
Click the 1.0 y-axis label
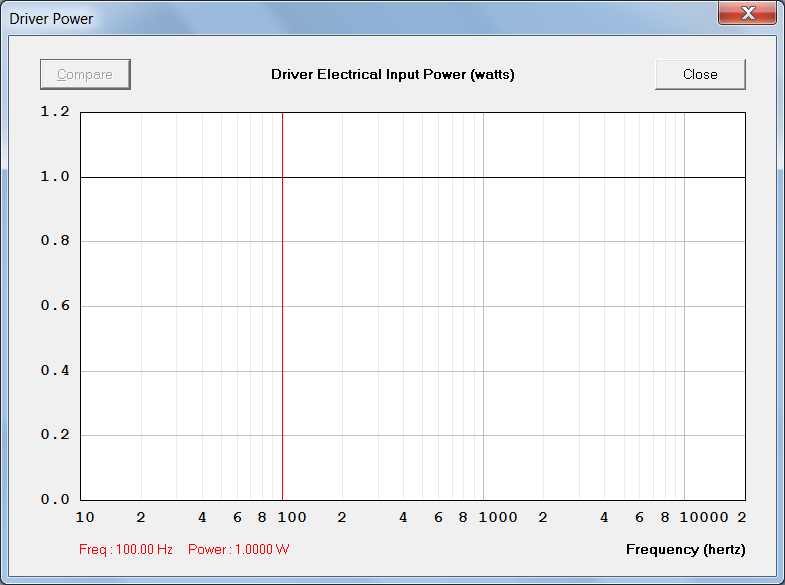[x=55, y=176]
